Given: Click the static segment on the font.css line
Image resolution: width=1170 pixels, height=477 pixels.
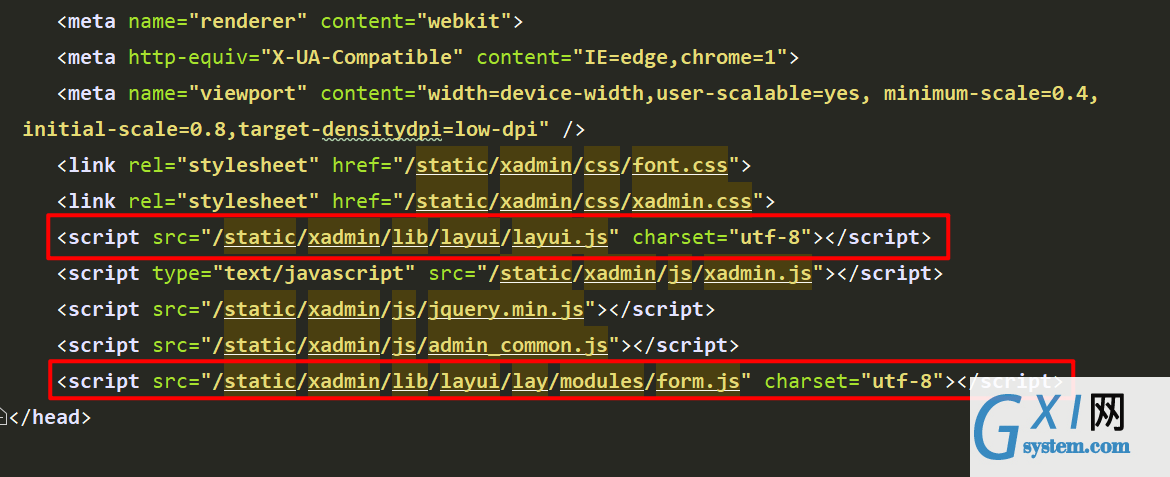Looking at the screenshot, I should pos(451,165).
